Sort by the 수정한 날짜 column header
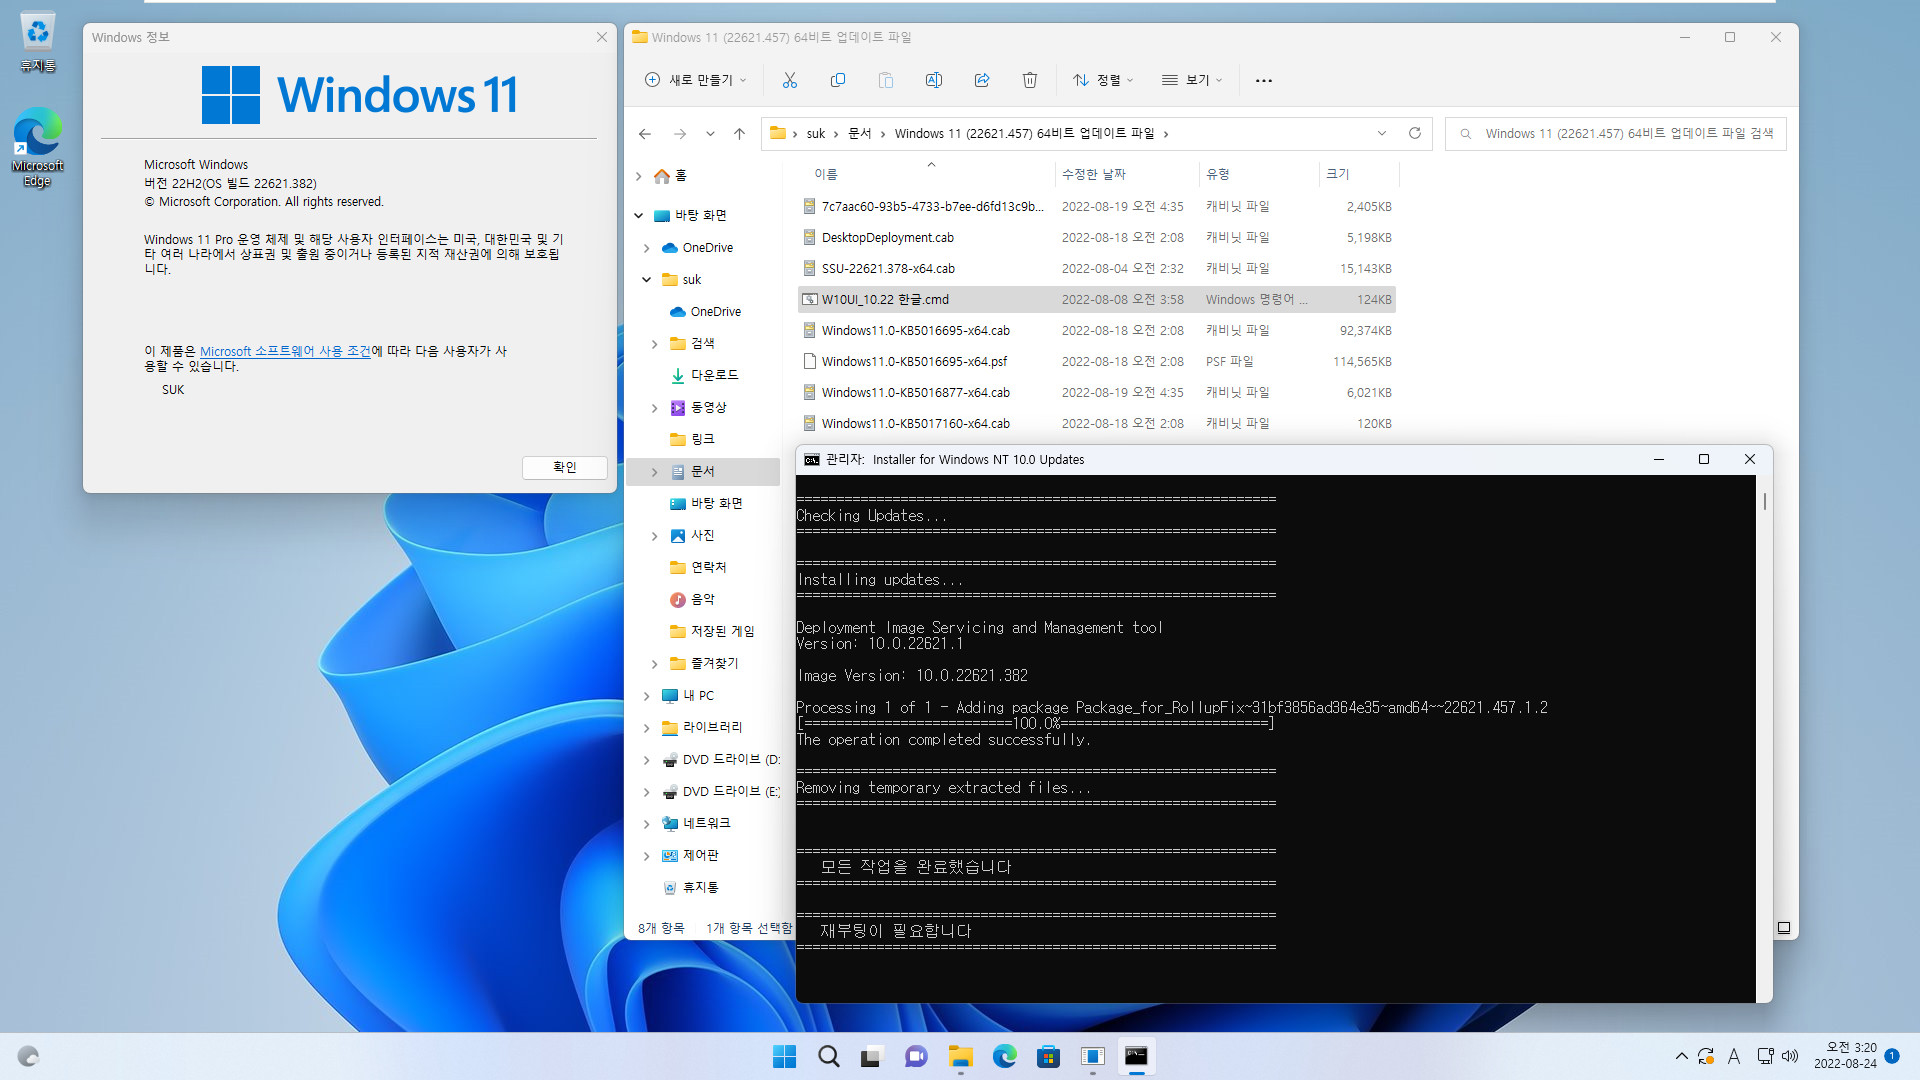 click(x=1094, y=174)
